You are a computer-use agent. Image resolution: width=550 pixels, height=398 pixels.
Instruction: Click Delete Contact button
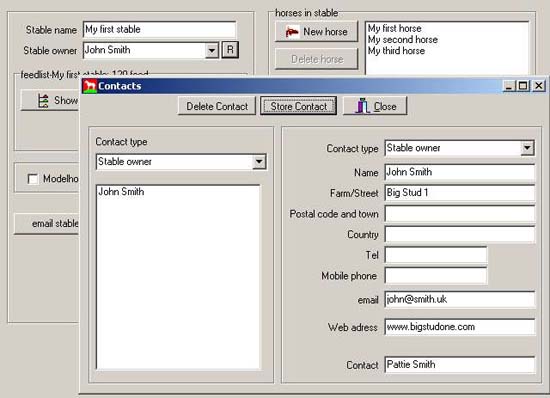[217, 106]
